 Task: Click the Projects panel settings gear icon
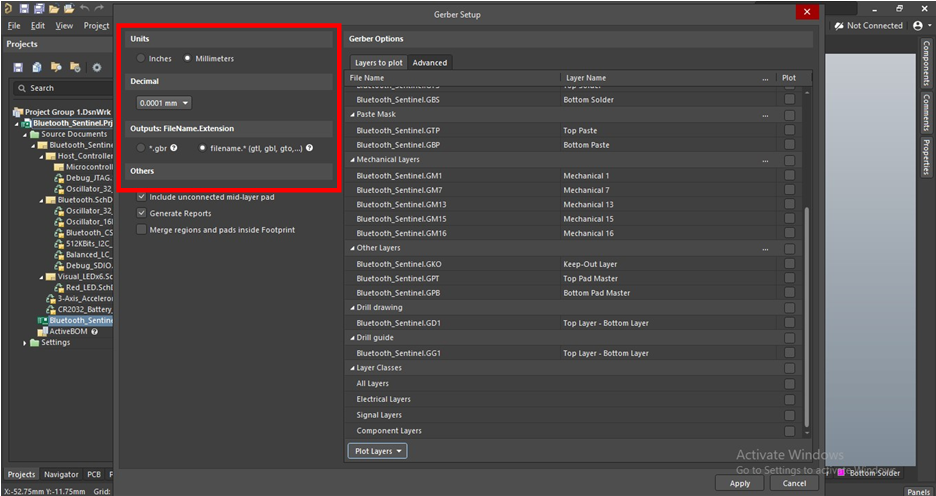(x=97, y=67)
